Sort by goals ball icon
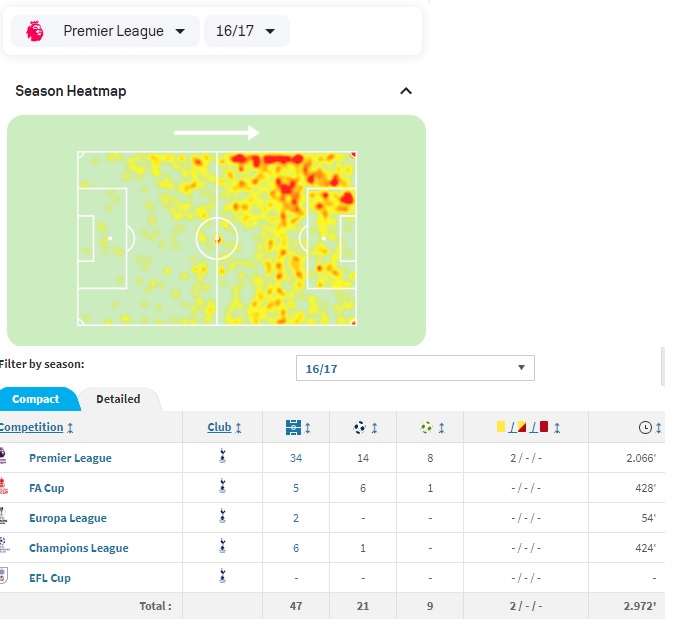This screenshot has width=673, height=627. (360, 427)
